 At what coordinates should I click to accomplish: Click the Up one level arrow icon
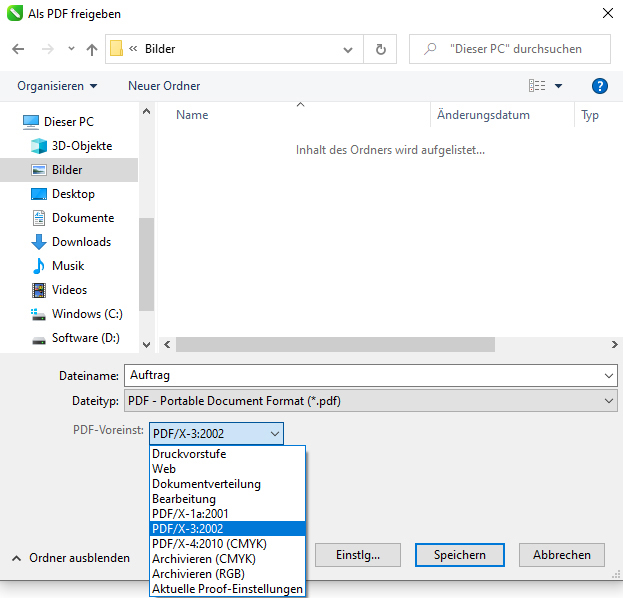[x=92, y=49]
